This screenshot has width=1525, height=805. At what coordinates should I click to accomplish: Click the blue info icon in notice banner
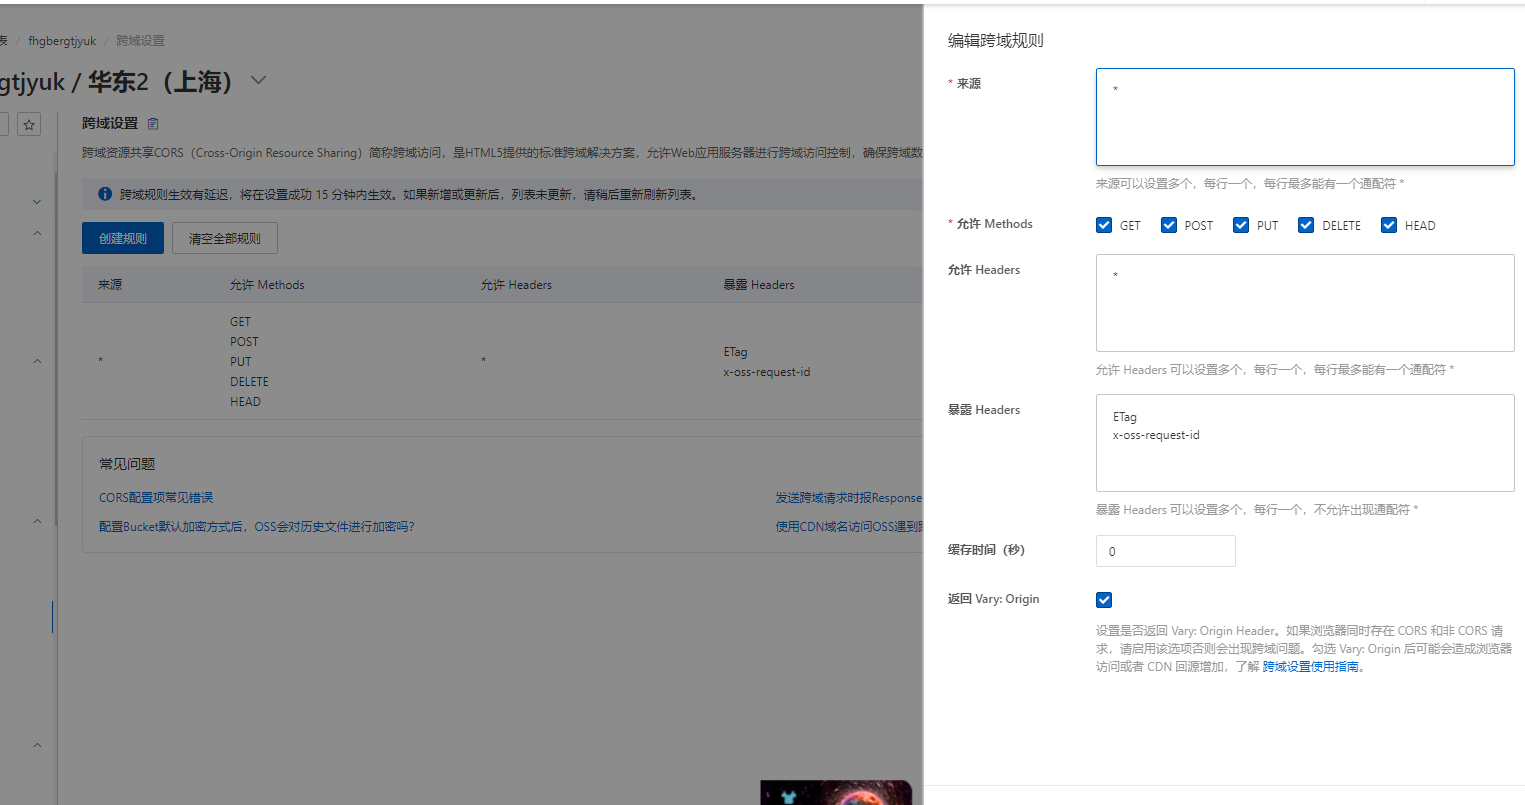coord(105,194)
